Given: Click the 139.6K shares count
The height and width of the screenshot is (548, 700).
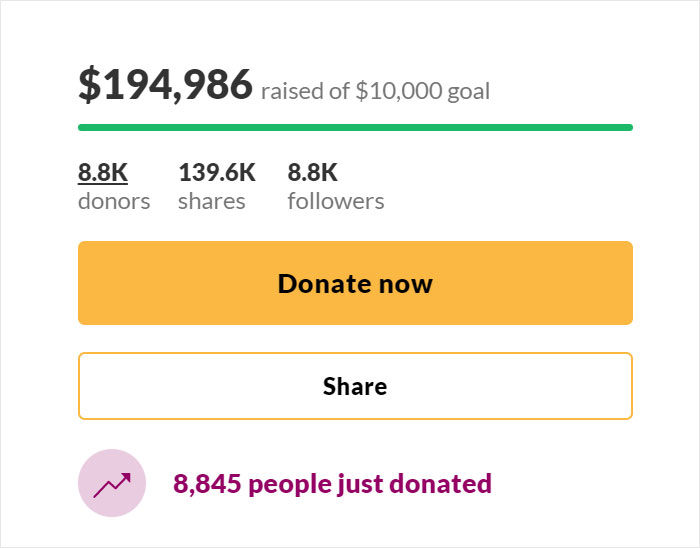Looking at the screenshot, I should pyautogui.click(x=217, y=172).
